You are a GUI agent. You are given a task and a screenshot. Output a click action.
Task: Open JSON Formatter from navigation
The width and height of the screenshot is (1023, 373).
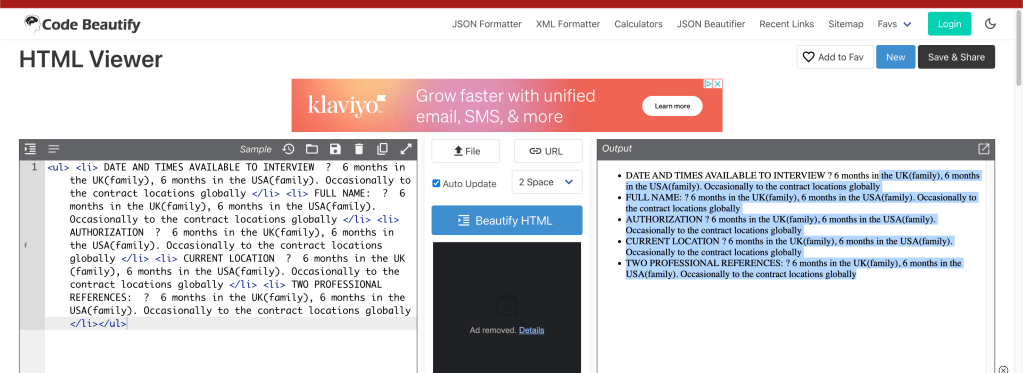(x=487, y=24)
